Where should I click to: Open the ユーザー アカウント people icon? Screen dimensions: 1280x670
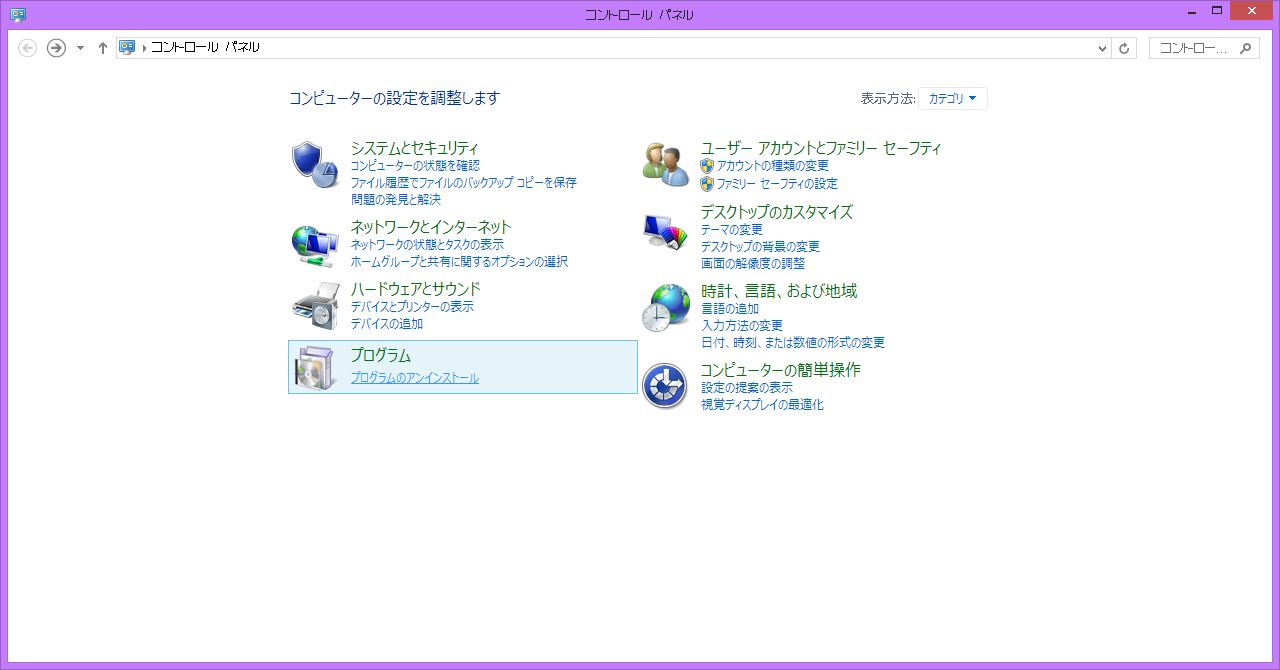point(666,165)
